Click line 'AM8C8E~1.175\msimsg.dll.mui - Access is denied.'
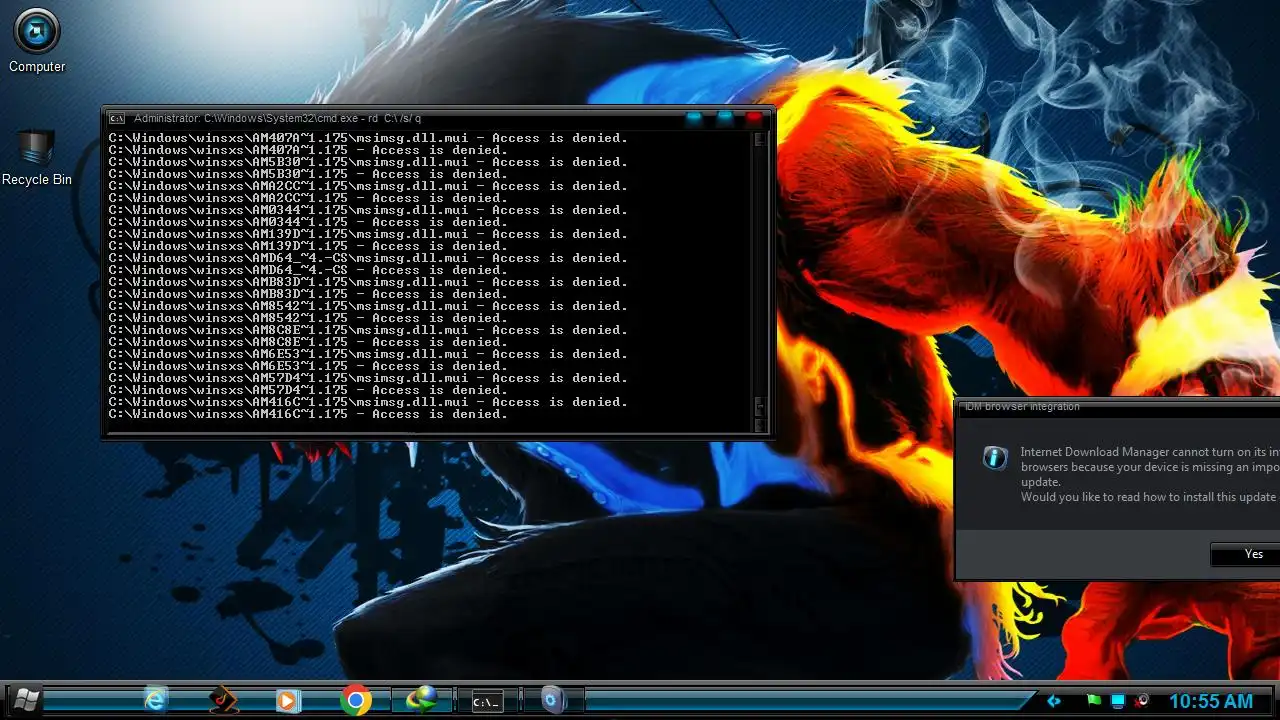Screen dimensions: 1280x720 pyautogui.click(x=368, y=330)
